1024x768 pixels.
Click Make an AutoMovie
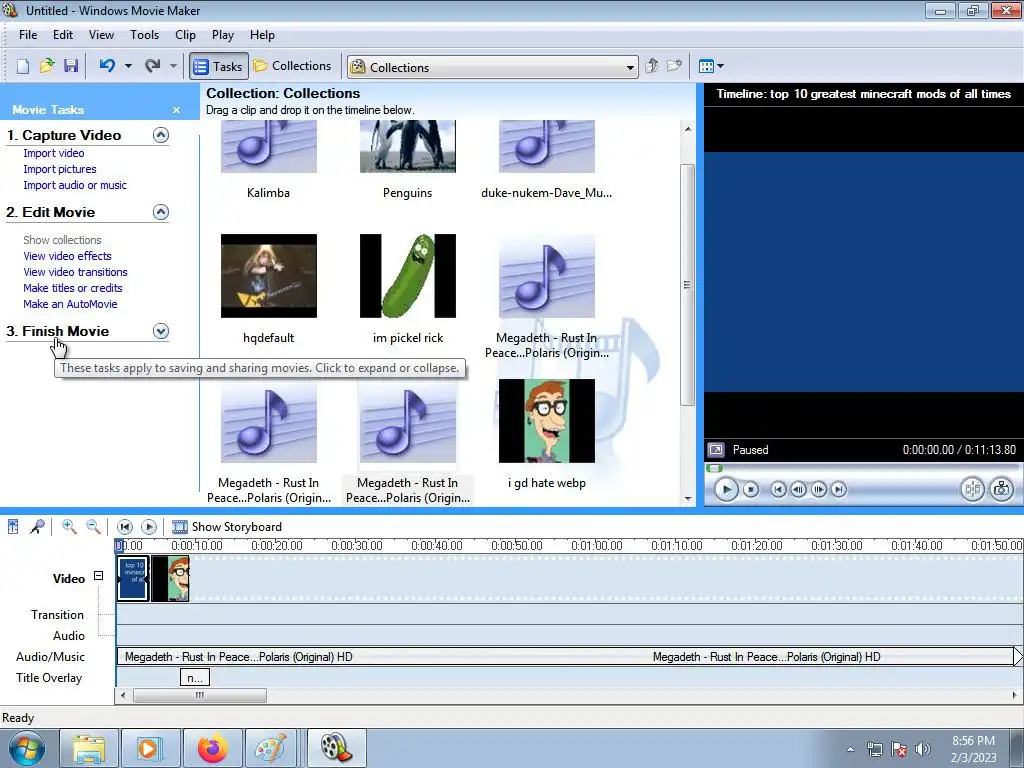coord(70,304)
